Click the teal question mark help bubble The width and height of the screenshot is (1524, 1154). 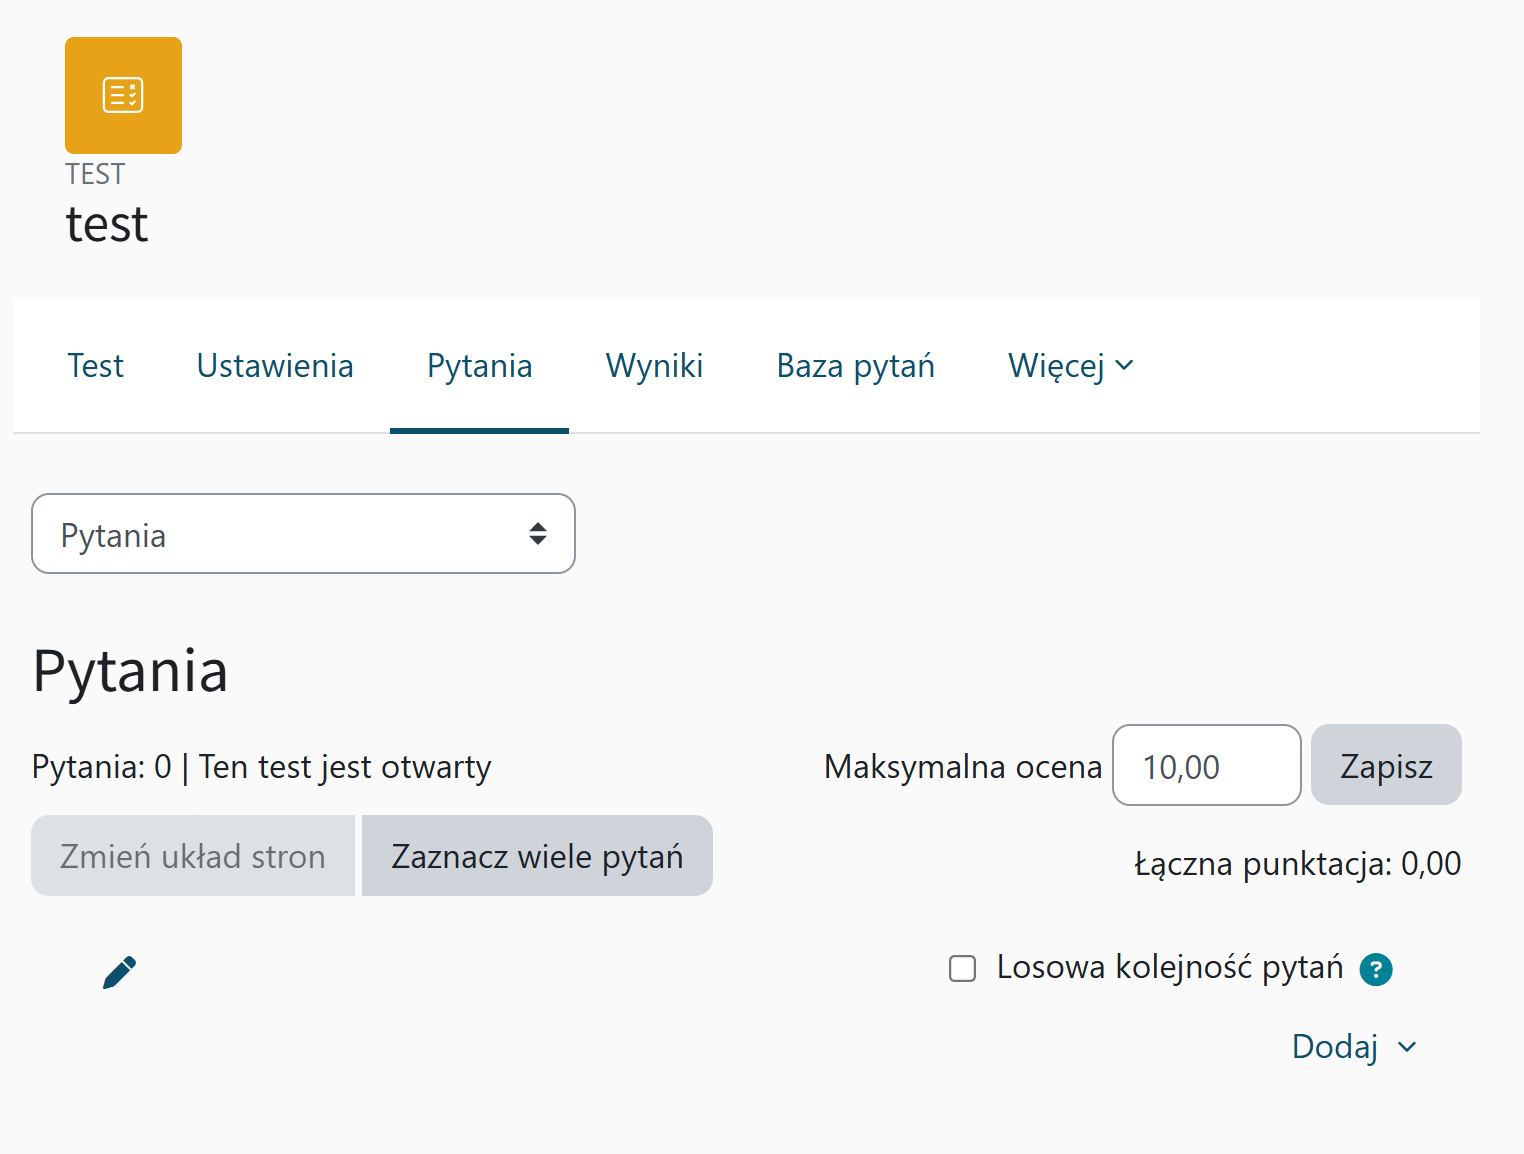coord(1375,968)
